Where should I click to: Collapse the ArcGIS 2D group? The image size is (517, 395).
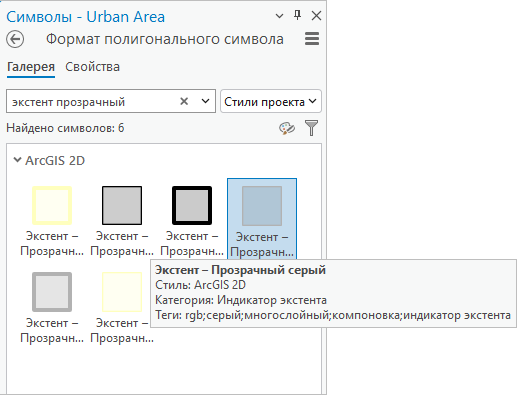pos(17,160)
